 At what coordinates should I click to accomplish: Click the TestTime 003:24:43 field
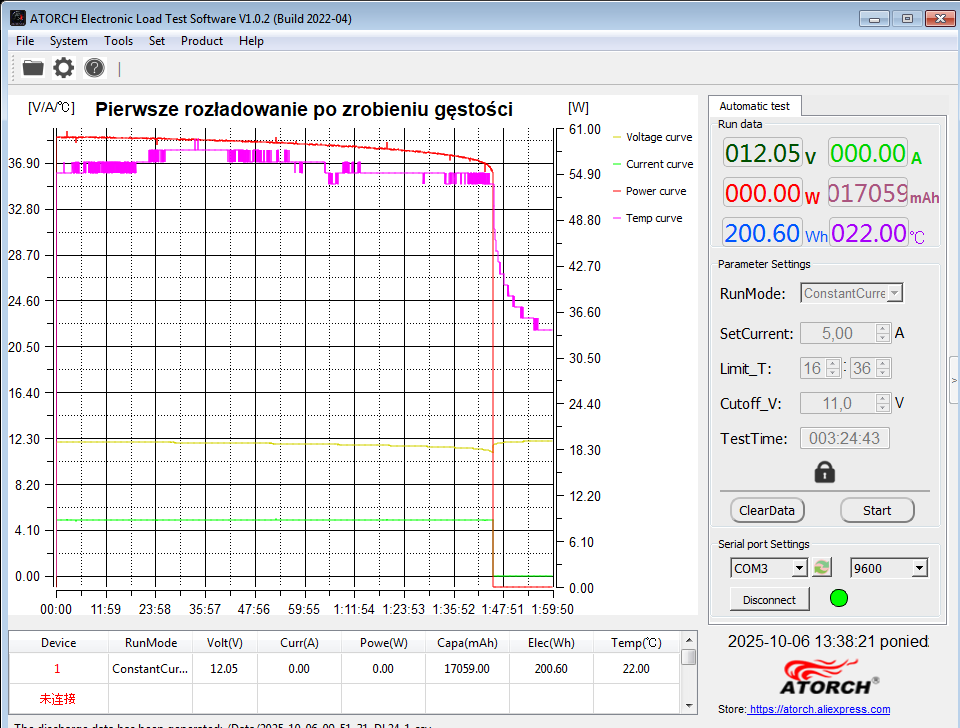(x=844, y=438)
